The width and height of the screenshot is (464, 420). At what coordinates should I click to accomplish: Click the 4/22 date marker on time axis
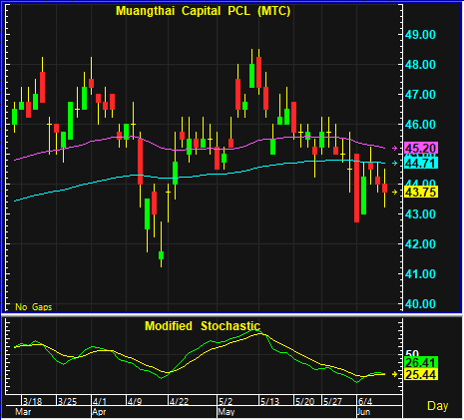[179, 401]
